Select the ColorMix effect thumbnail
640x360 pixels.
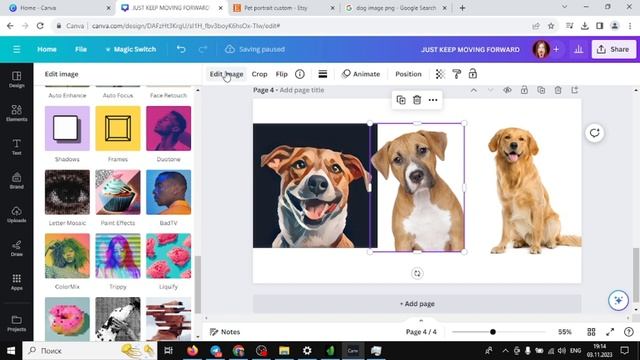67,256
